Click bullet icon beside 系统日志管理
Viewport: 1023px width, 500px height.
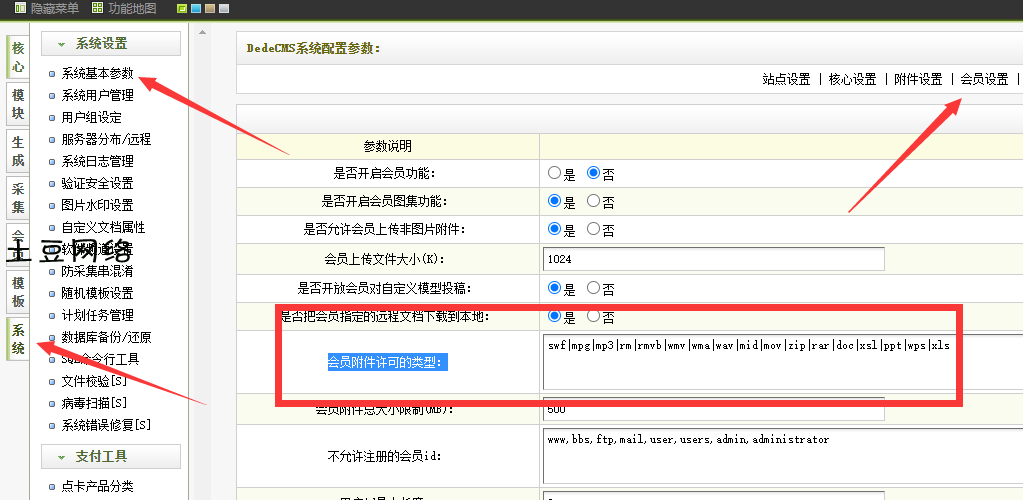coord(52,162)
